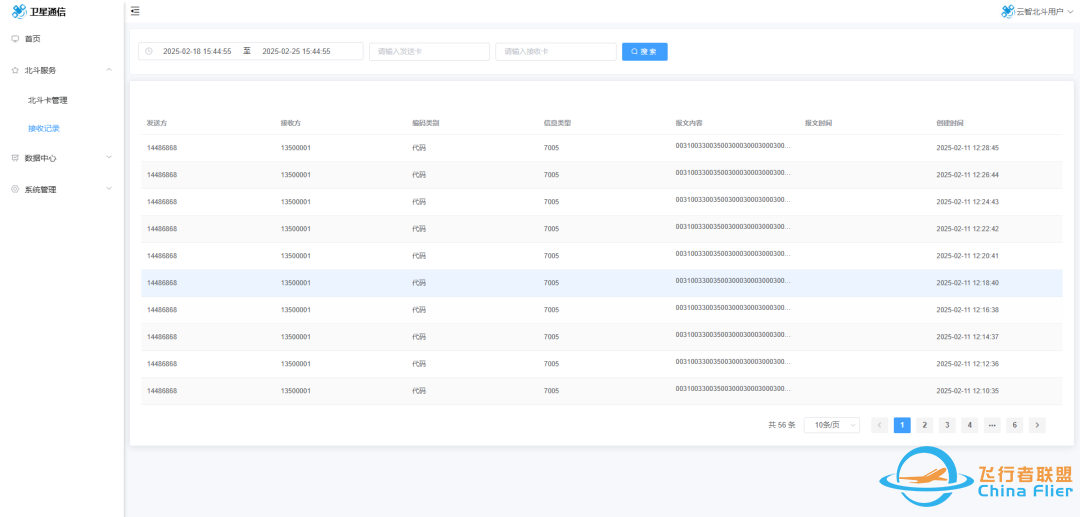Expand the 系统管理 menu section

click(108, 189)
